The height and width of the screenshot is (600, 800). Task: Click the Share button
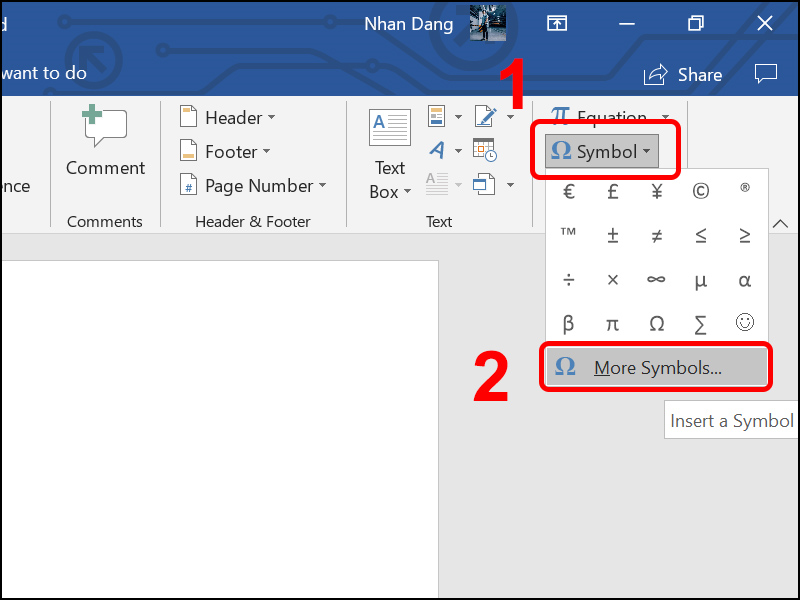coord(683,74)
